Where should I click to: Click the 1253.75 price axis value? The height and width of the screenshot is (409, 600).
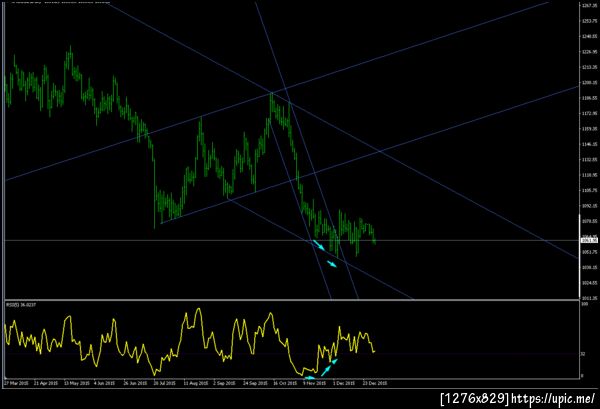pyautogui.click(x=590, y=21)
